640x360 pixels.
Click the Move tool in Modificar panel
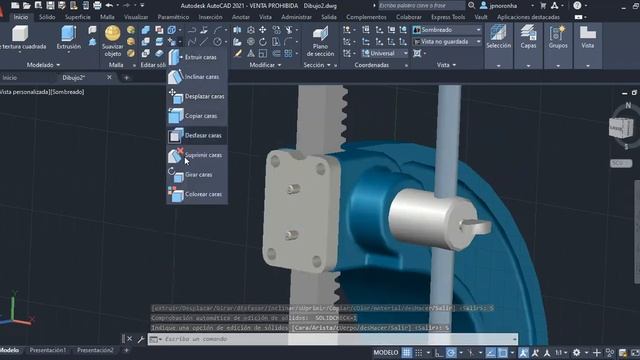[x=263, y=30]
